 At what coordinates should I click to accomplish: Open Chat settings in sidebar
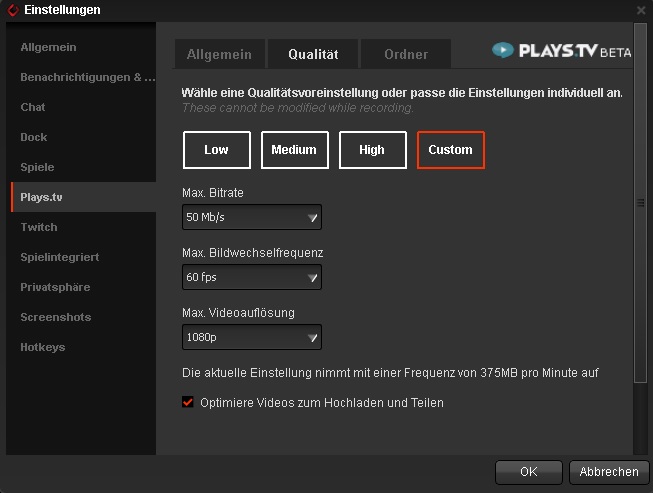point(83,107)
